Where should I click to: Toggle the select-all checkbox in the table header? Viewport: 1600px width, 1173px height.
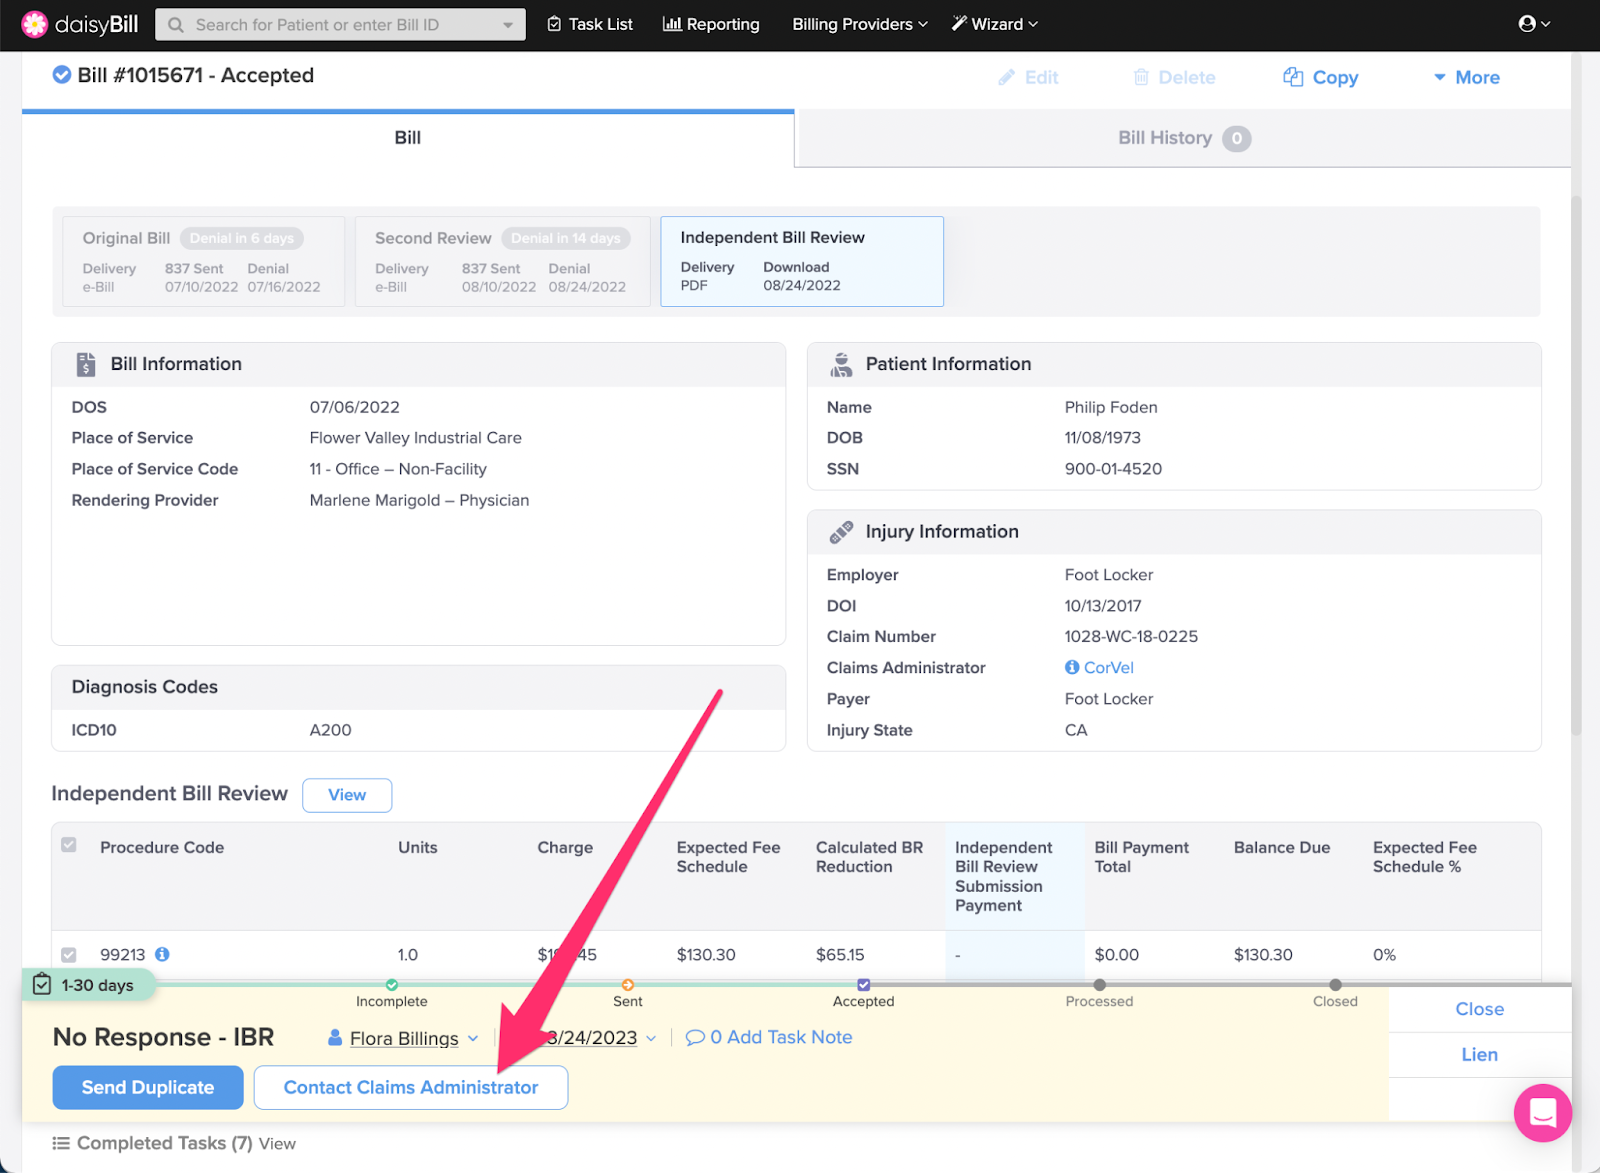pyautogui.click(x=69, y=845)
